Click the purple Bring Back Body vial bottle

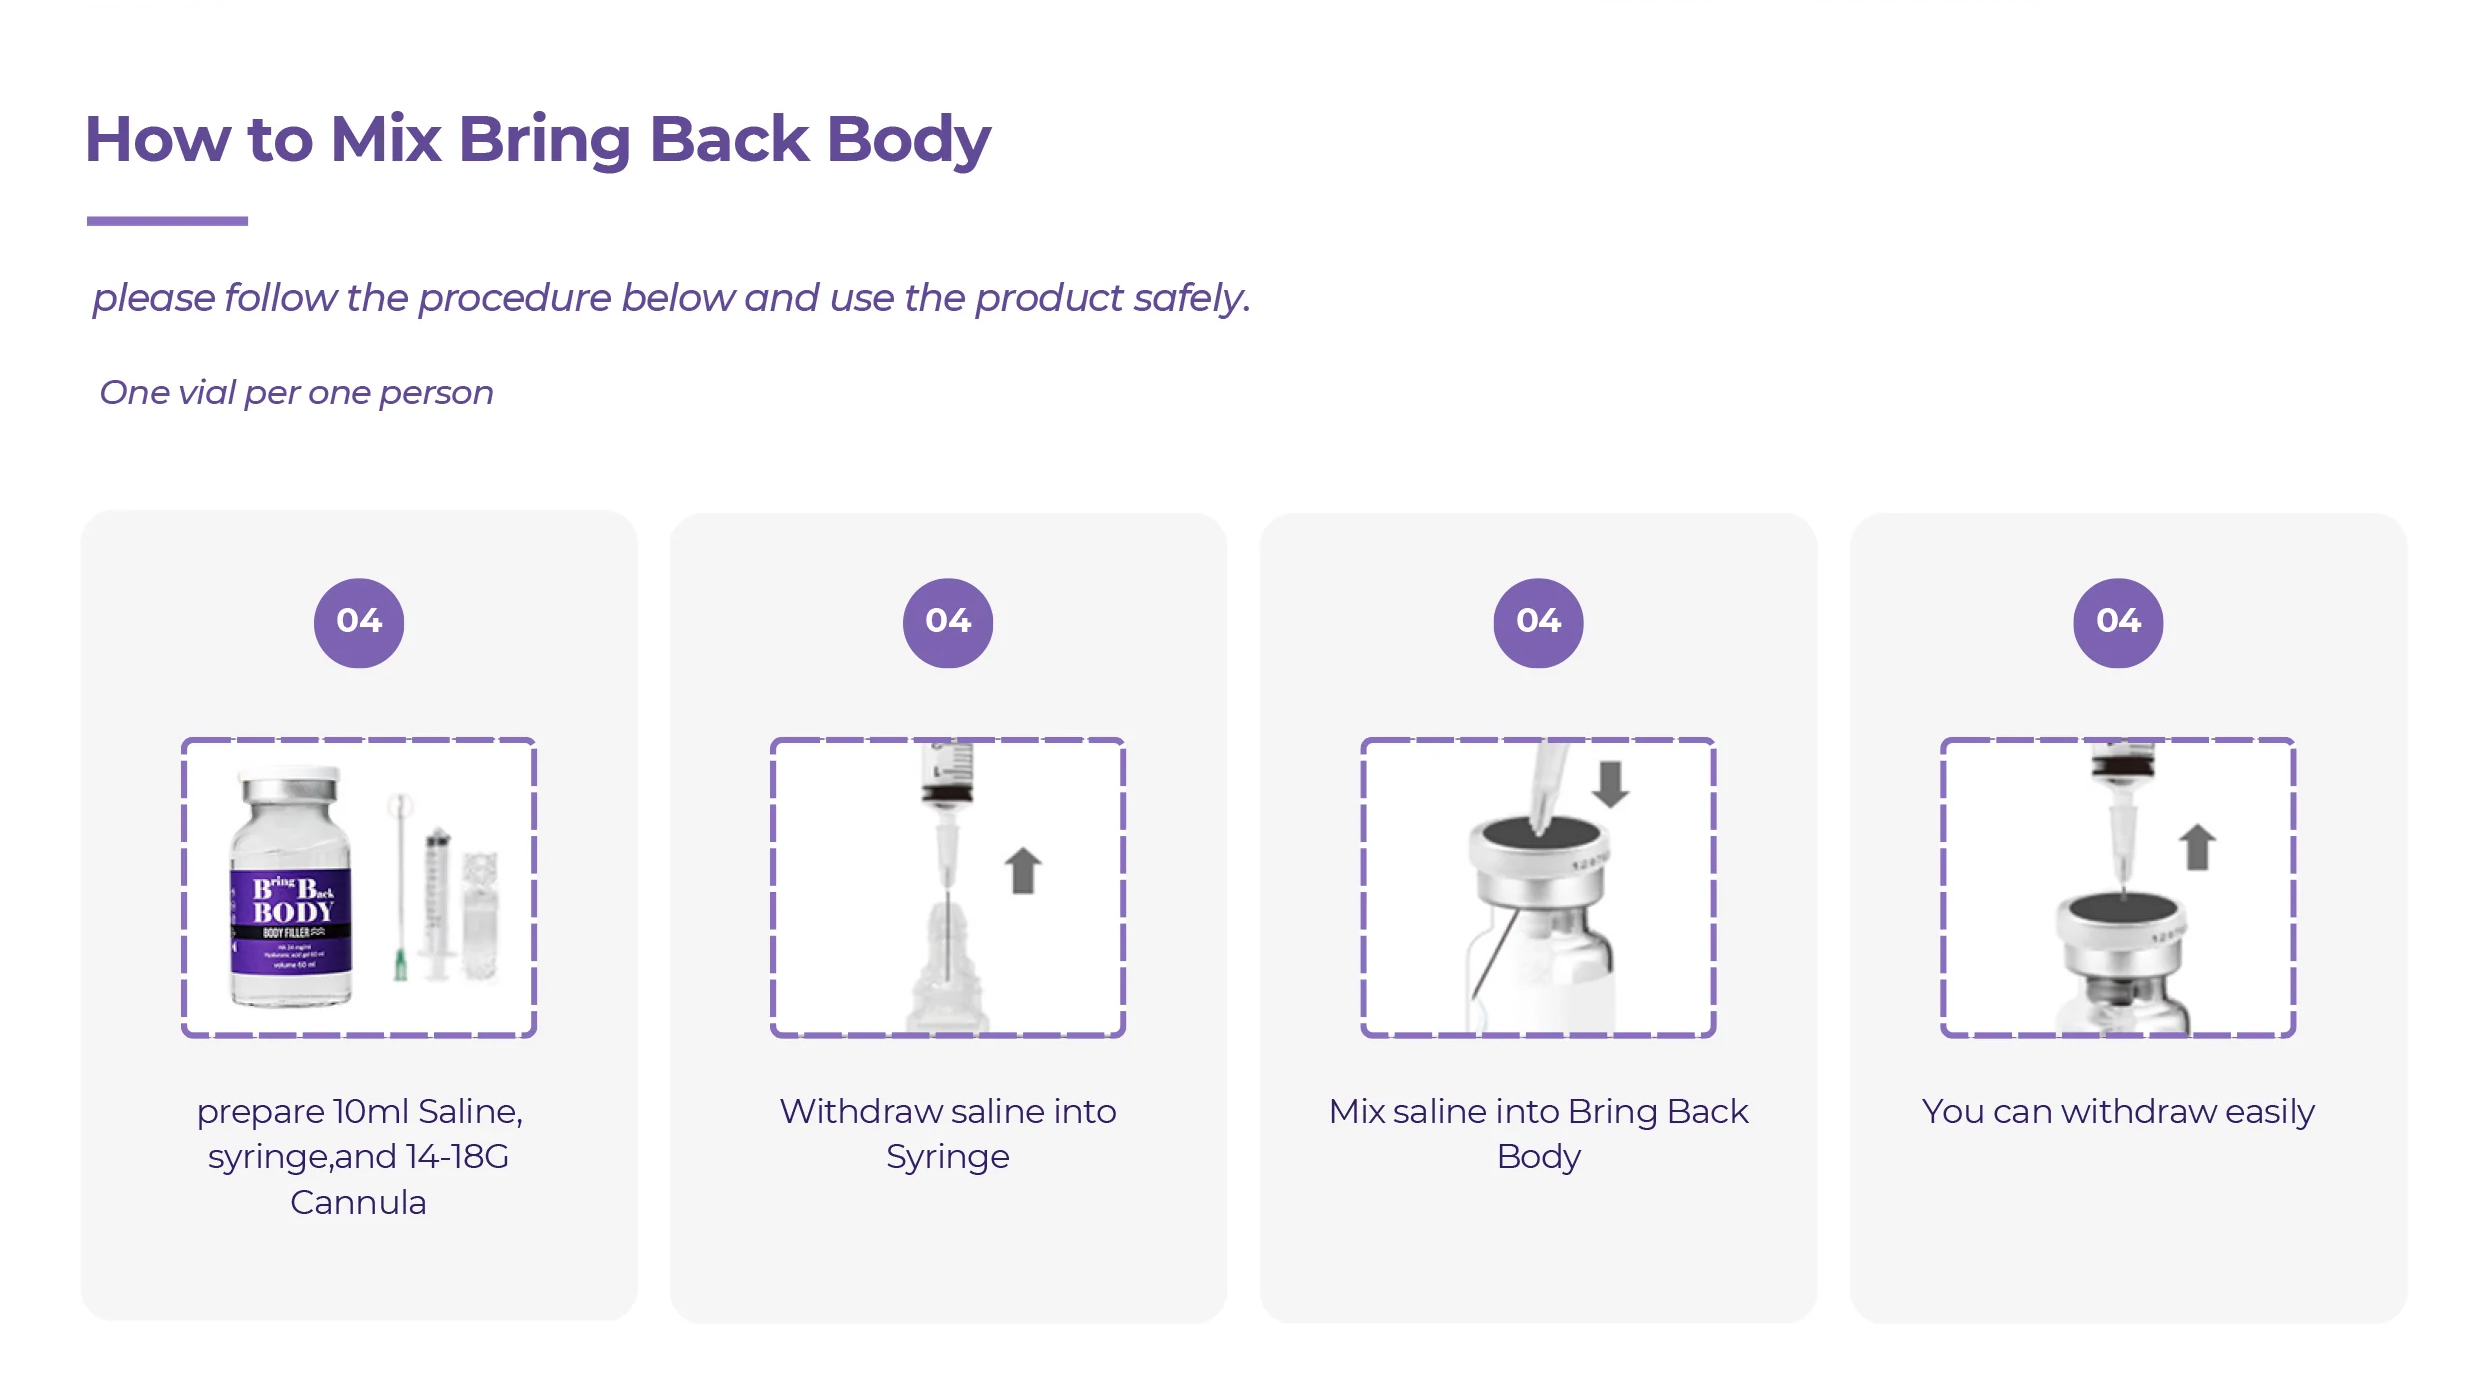[x=291, y=888]
